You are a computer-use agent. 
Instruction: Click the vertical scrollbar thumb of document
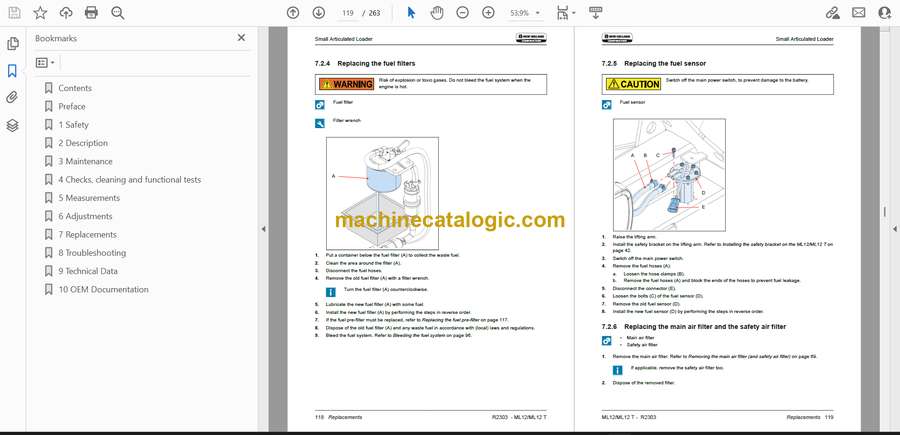(x=885, y=211)
